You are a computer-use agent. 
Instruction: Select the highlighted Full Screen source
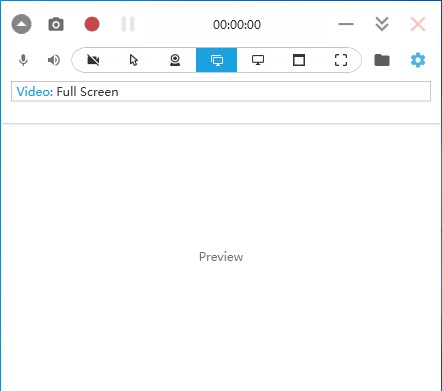pos(217,60)
